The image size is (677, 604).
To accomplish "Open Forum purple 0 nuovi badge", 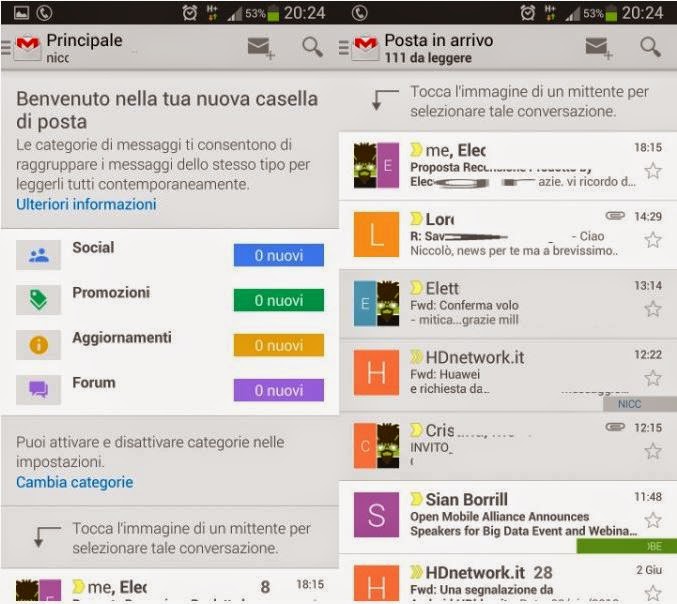I will click(x=279, y=390).
